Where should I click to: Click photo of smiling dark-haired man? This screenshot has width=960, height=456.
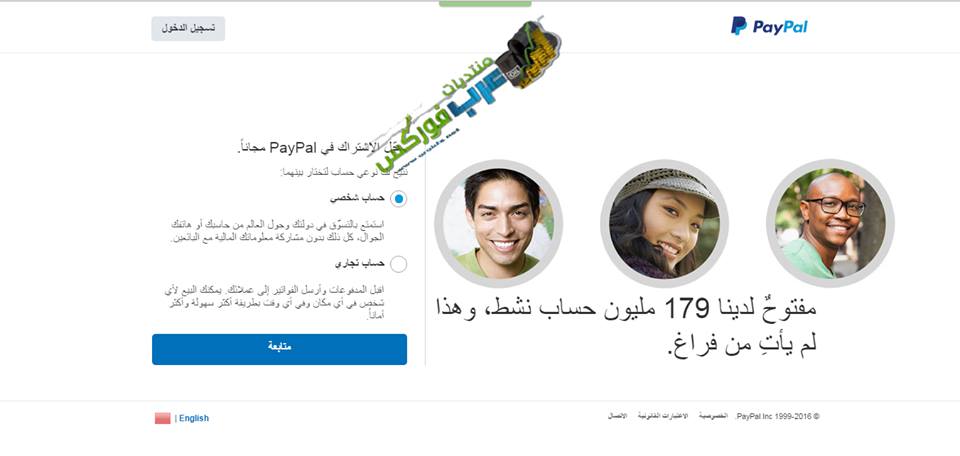click(498, 223)
